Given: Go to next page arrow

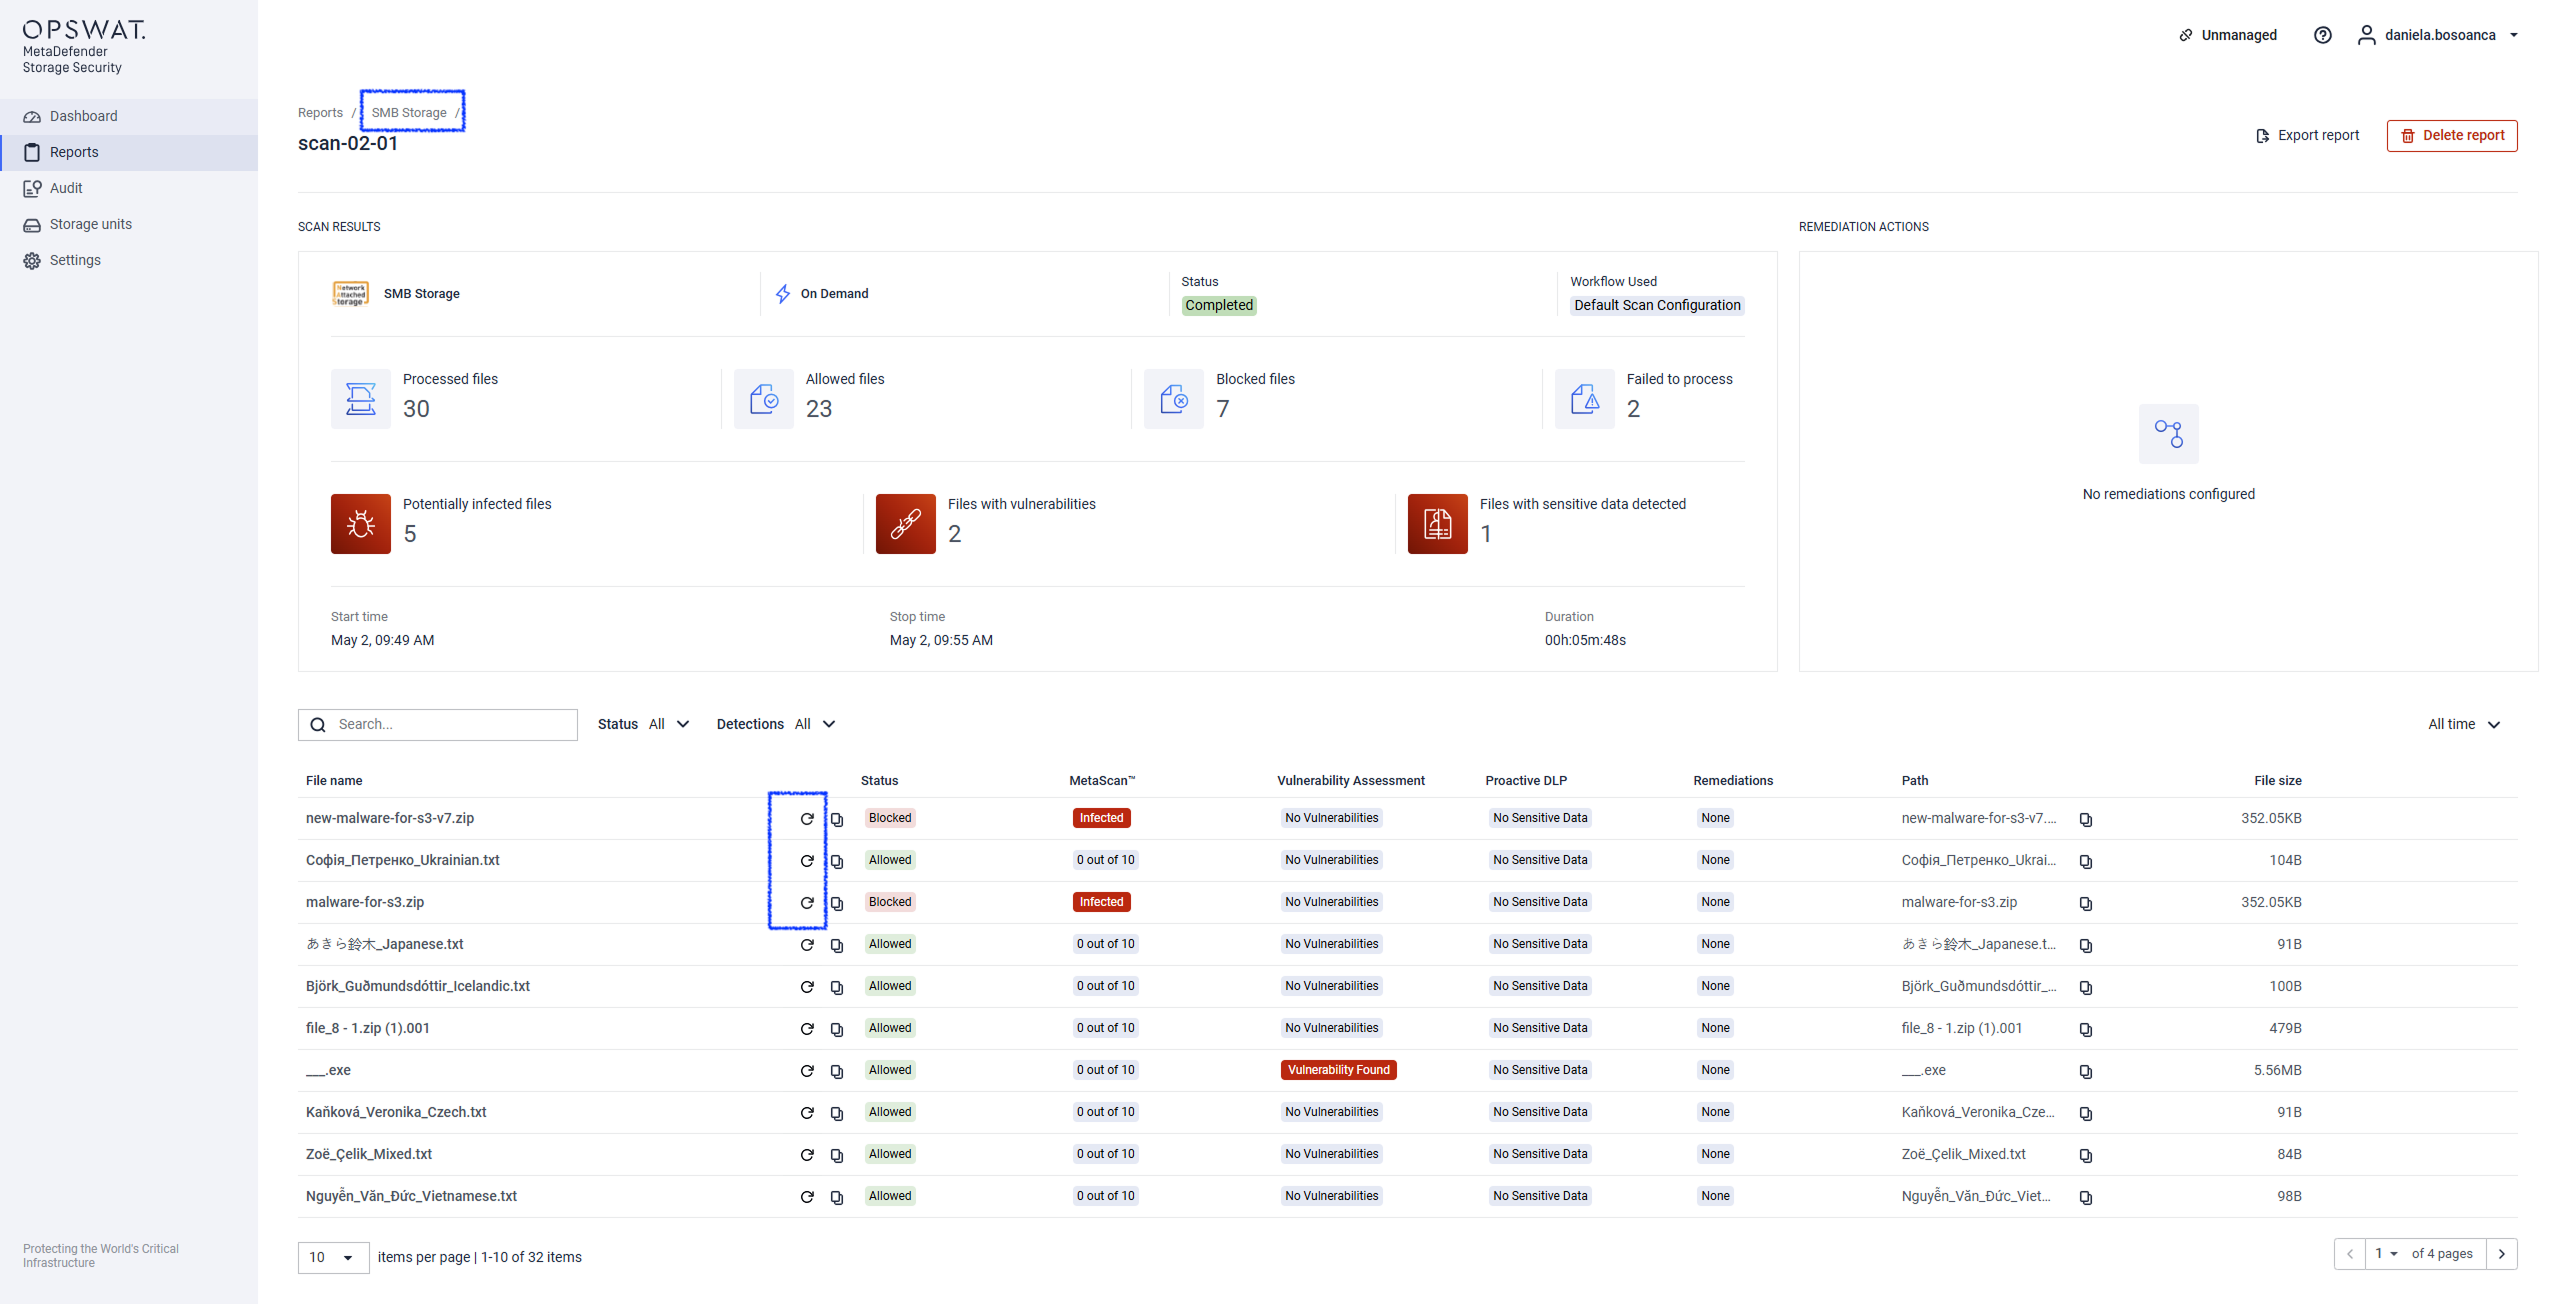Looking at the screenshot, I should point(2502,1254).
